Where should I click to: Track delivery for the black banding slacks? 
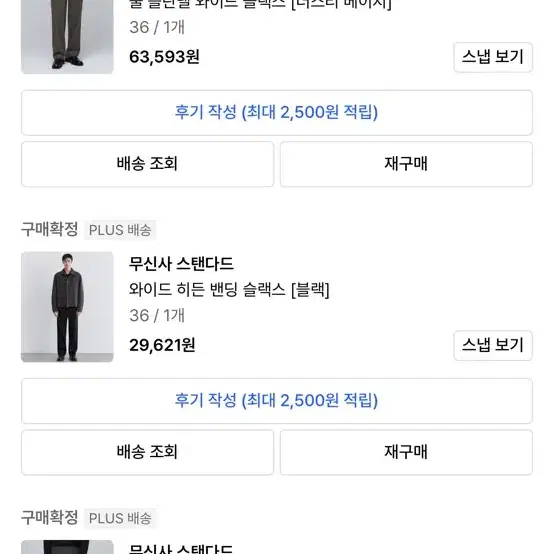pyautogui.click(x=147, y=453)
